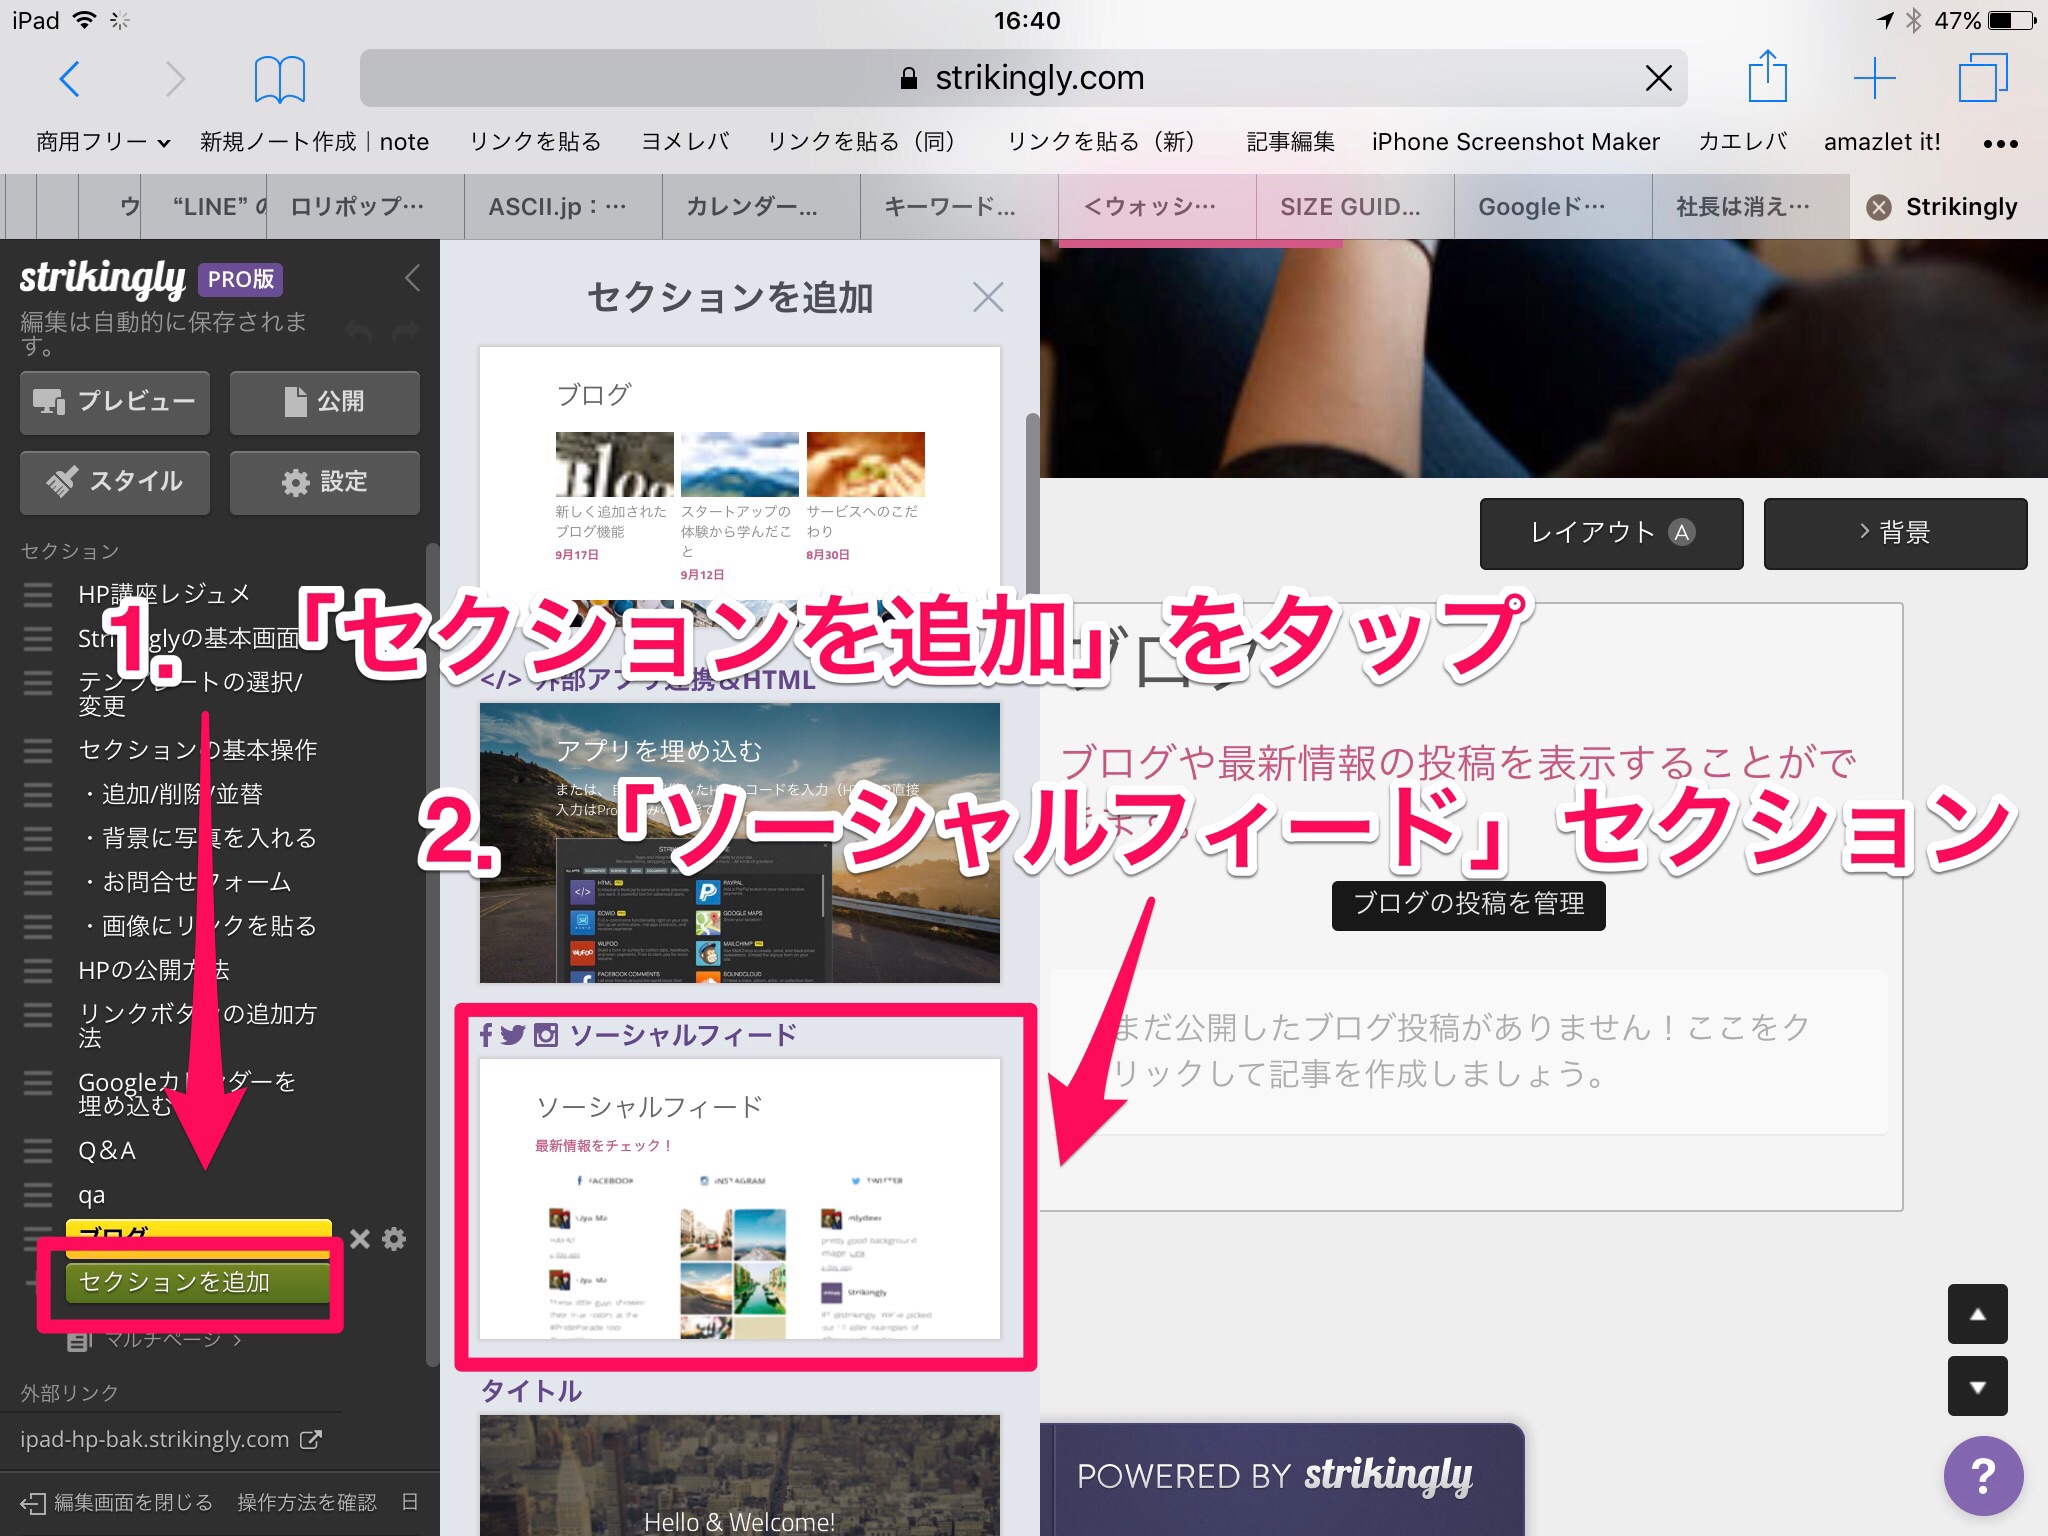The height and width of the screenshot is (1536, 2048).
Task: Delete ブログ section with X icon
Action: (360, 1239)
